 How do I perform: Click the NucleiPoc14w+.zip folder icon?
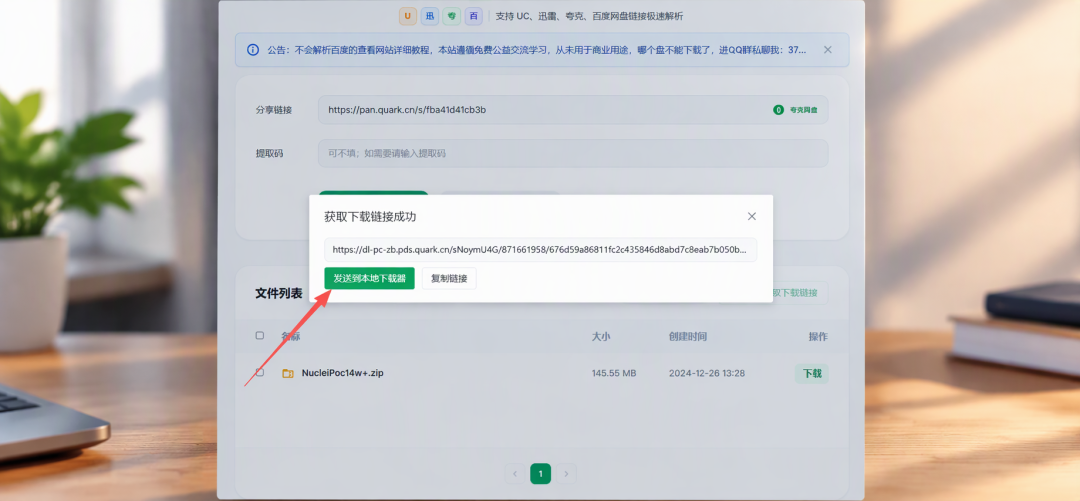pyautogui.click(x=288, y=373)
